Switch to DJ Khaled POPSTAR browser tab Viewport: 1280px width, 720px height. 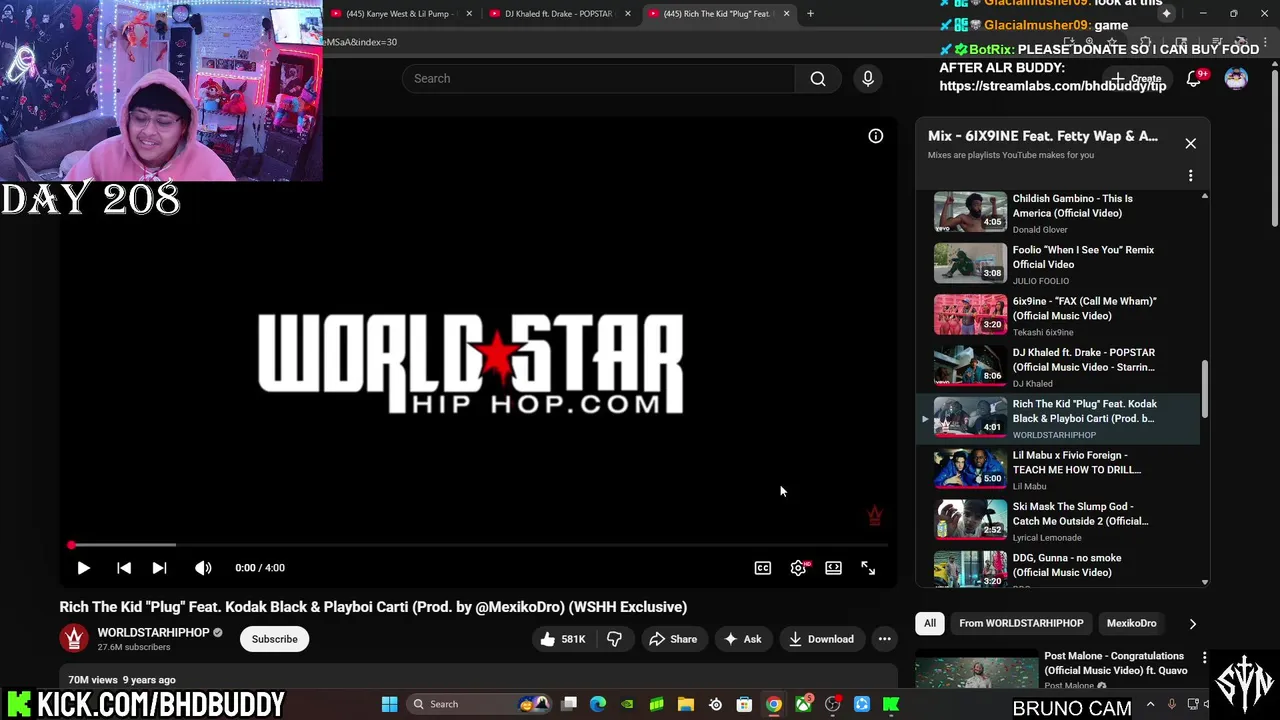(x=558, y=14)
